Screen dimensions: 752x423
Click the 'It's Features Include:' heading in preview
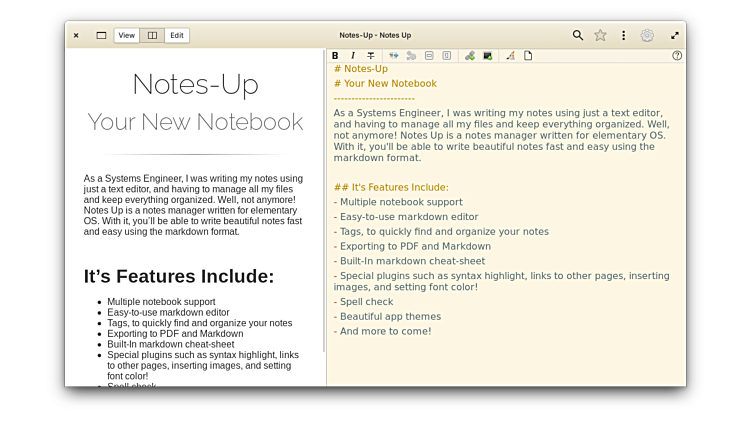(178, 276)
